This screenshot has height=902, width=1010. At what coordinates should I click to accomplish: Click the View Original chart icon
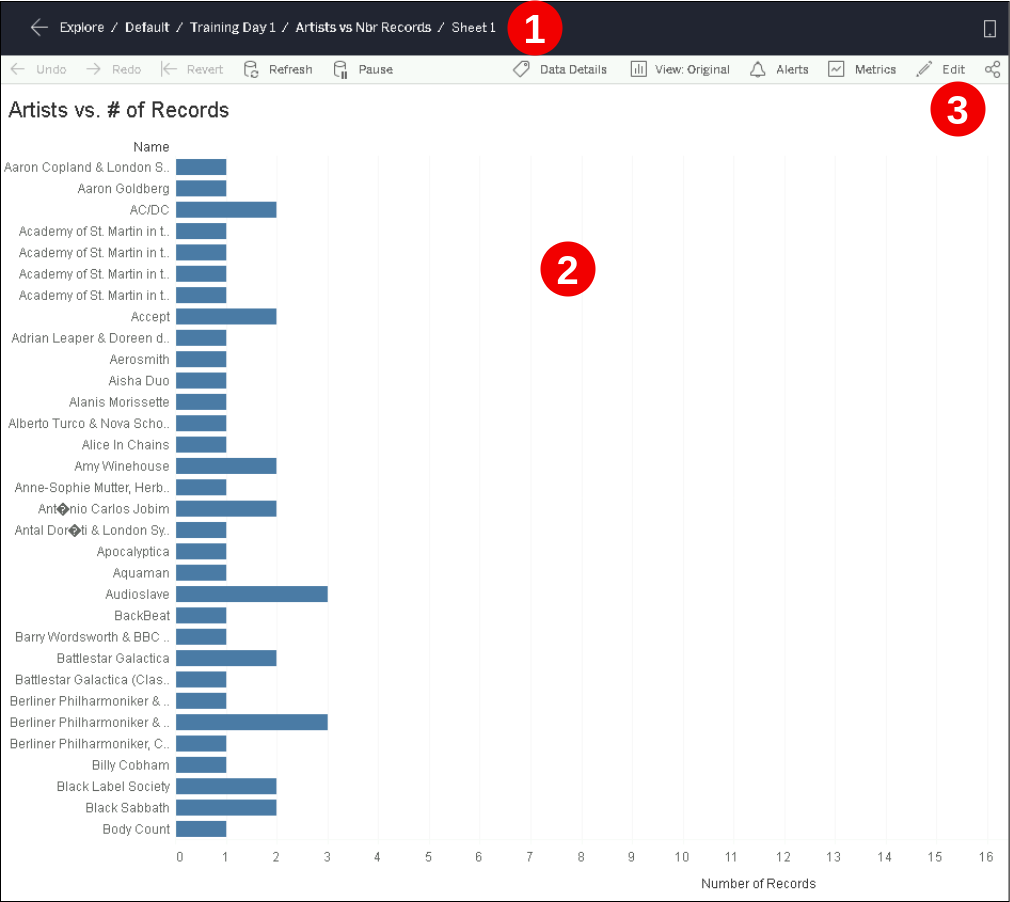638,69
